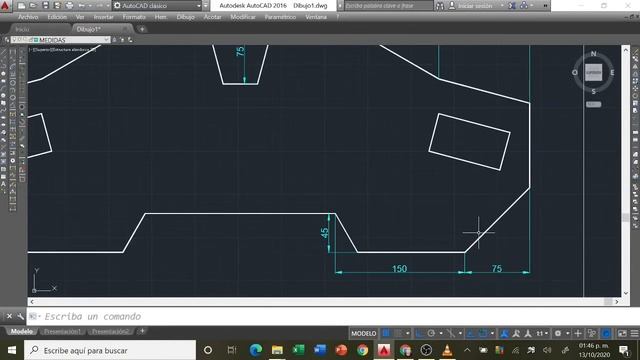Open the Paramétrico menu

point(280,17)
